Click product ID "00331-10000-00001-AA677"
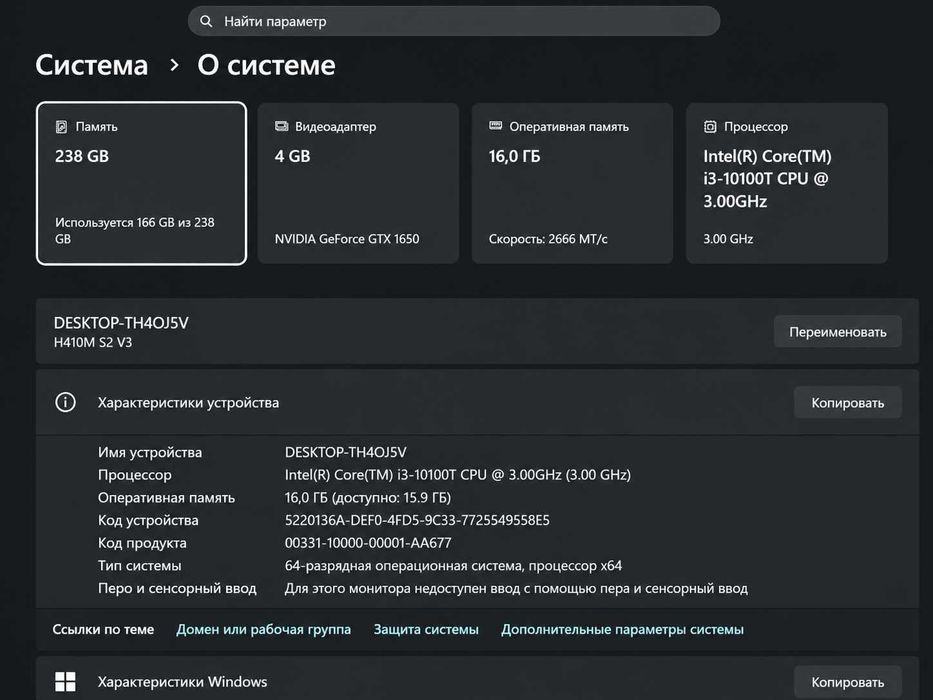The height and width of the screenshot is (700, 933). tap(368, 543)
